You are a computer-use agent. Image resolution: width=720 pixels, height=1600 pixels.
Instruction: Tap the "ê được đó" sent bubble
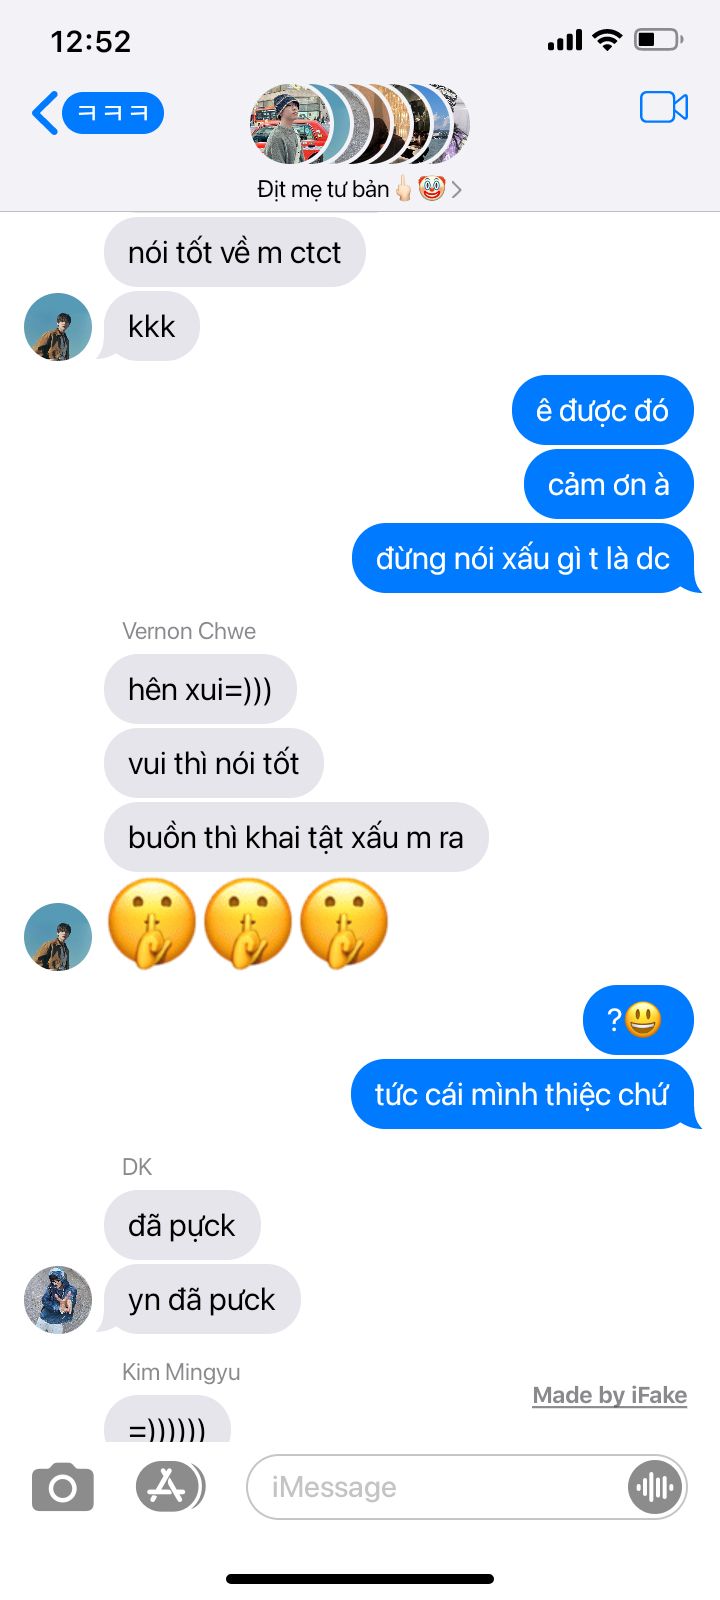point(603,410)
